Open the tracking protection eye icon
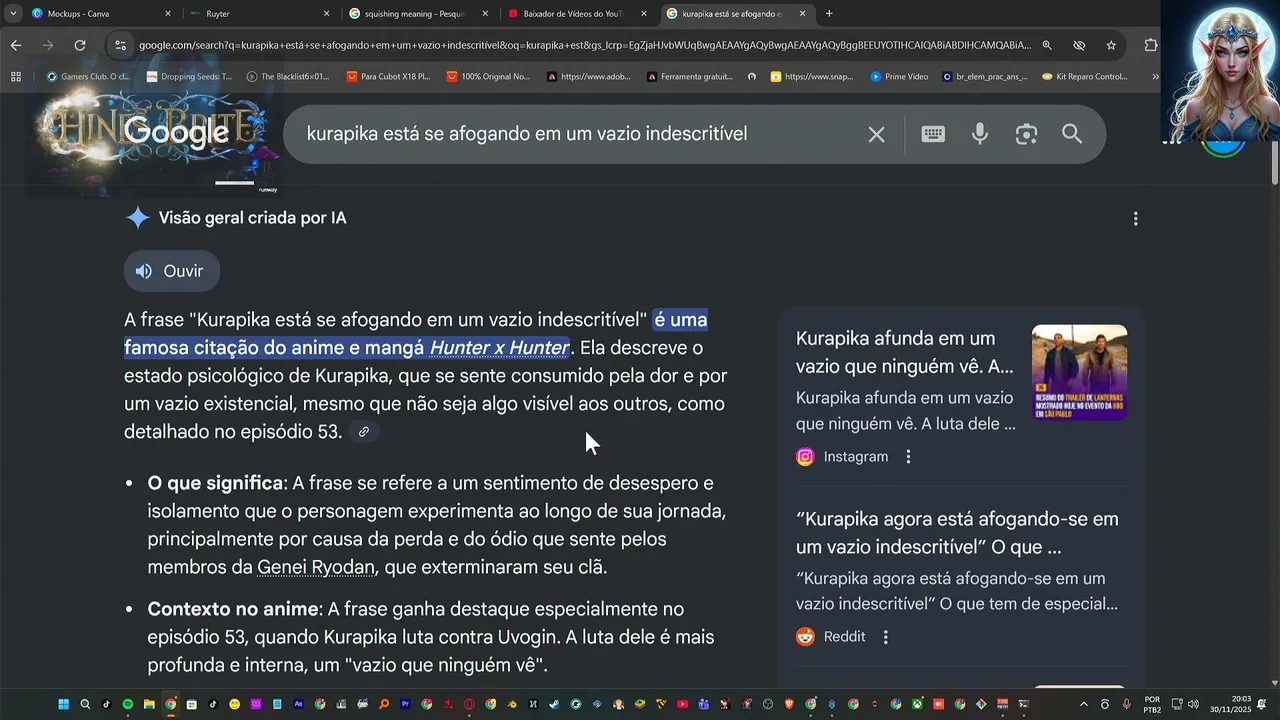Image resolution: width=1280 pixels, height=720 pixels. pos(1079,45)
